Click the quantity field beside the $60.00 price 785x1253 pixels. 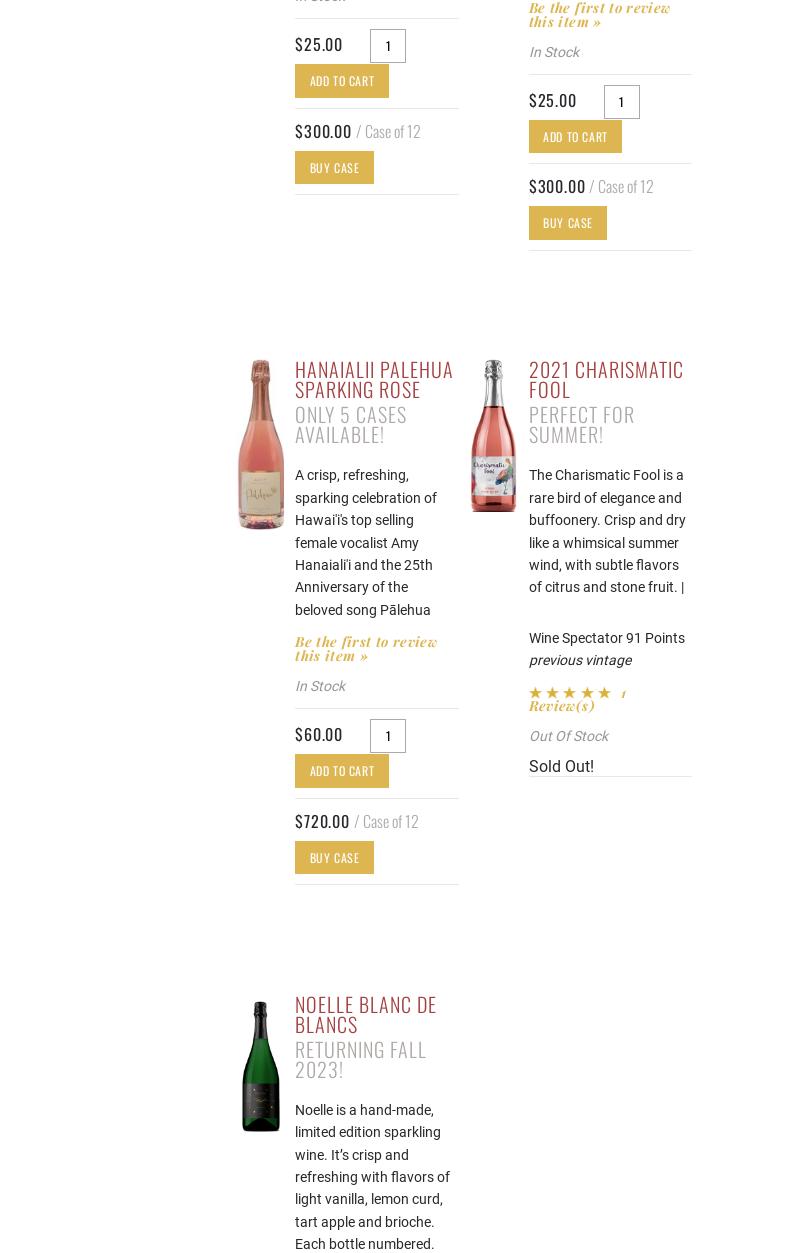[x=388, y=736]
